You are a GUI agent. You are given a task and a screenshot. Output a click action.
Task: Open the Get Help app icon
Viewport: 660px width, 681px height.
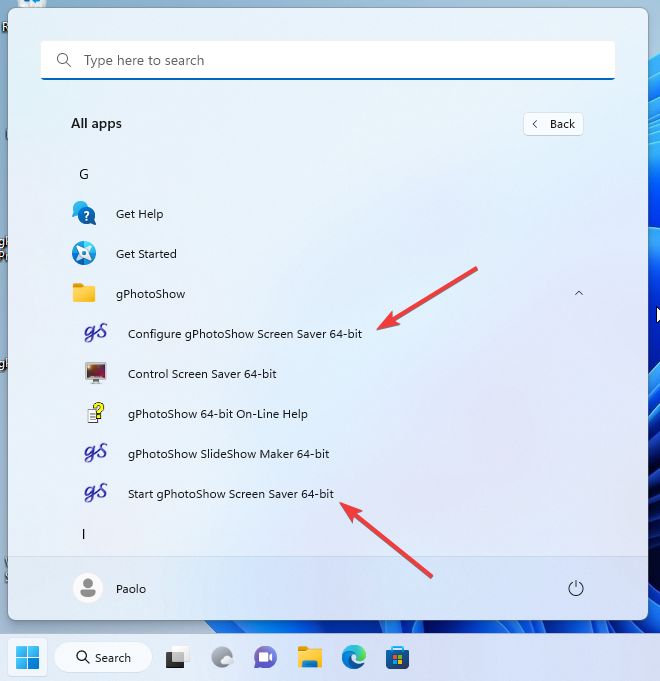(84, 213)
